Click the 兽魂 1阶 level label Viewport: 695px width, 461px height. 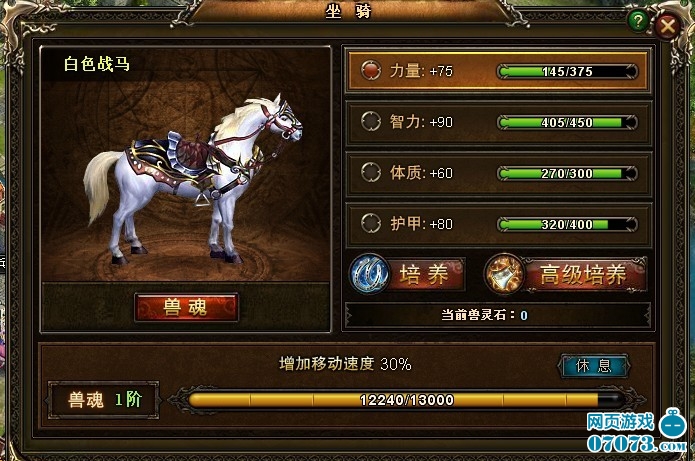pyautogui.click(x=104, y=400)
